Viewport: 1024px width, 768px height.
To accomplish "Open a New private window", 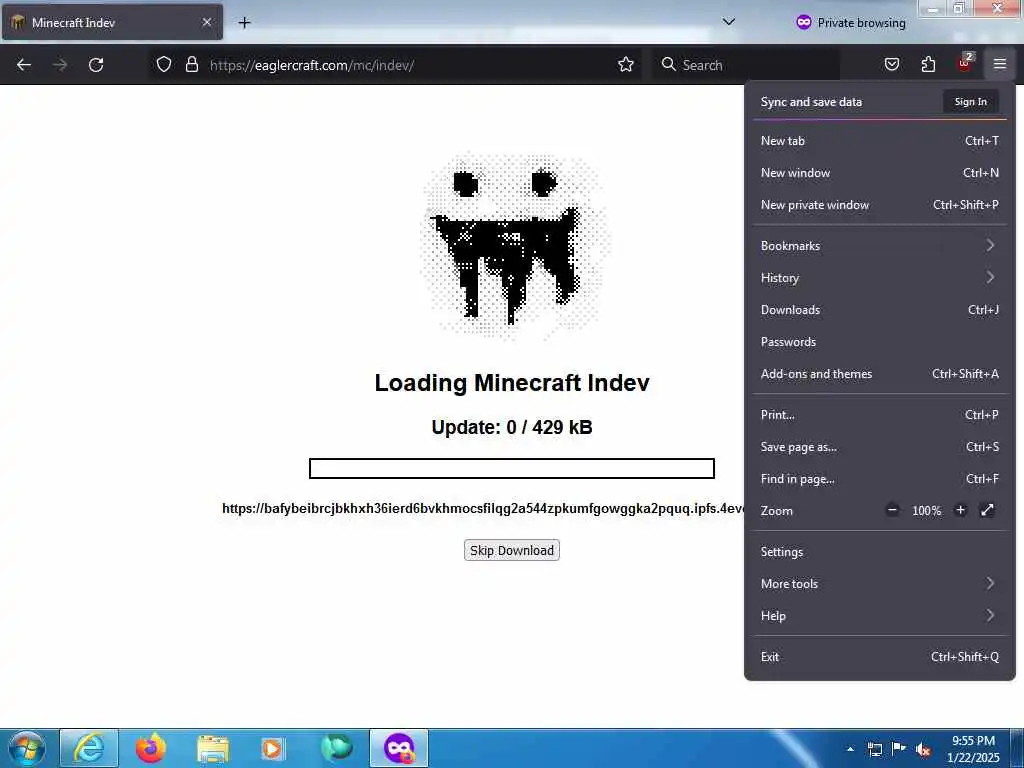I will click(x=879, y=205).
